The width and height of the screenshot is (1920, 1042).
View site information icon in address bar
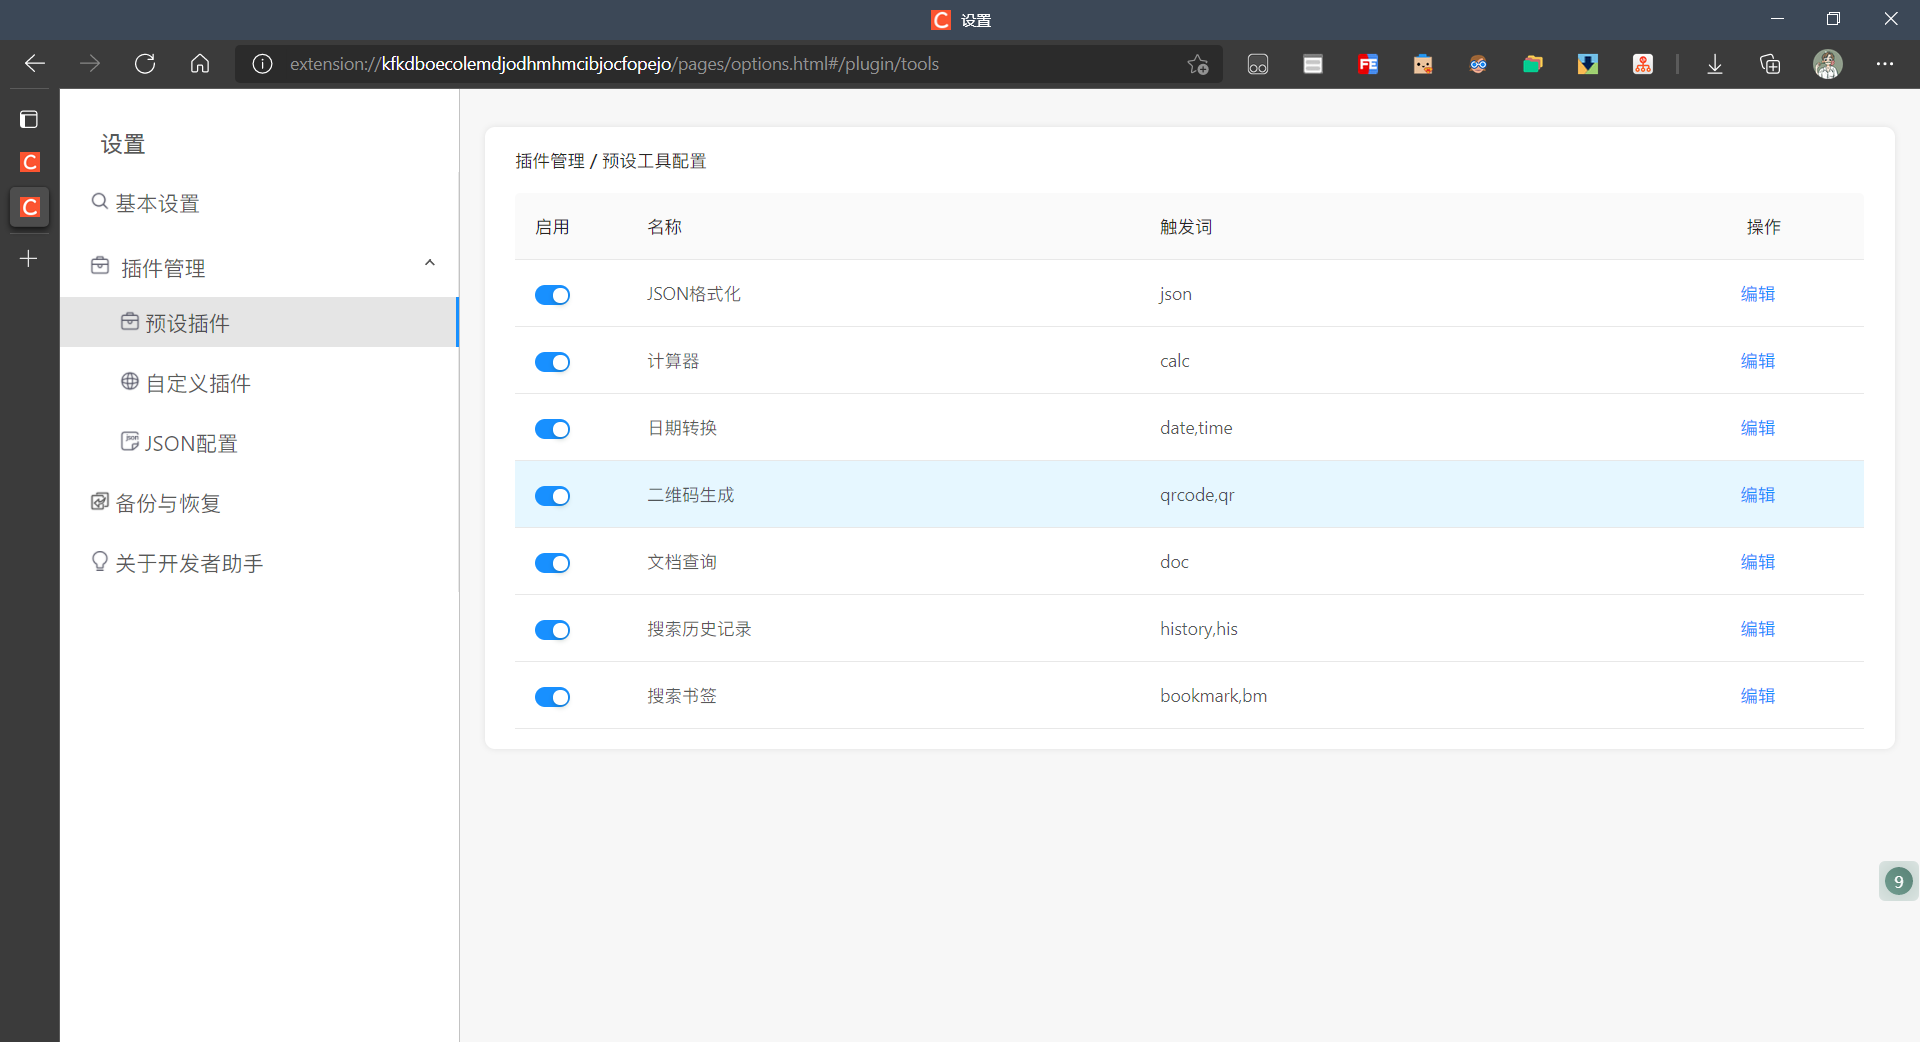tap(262, 64)
